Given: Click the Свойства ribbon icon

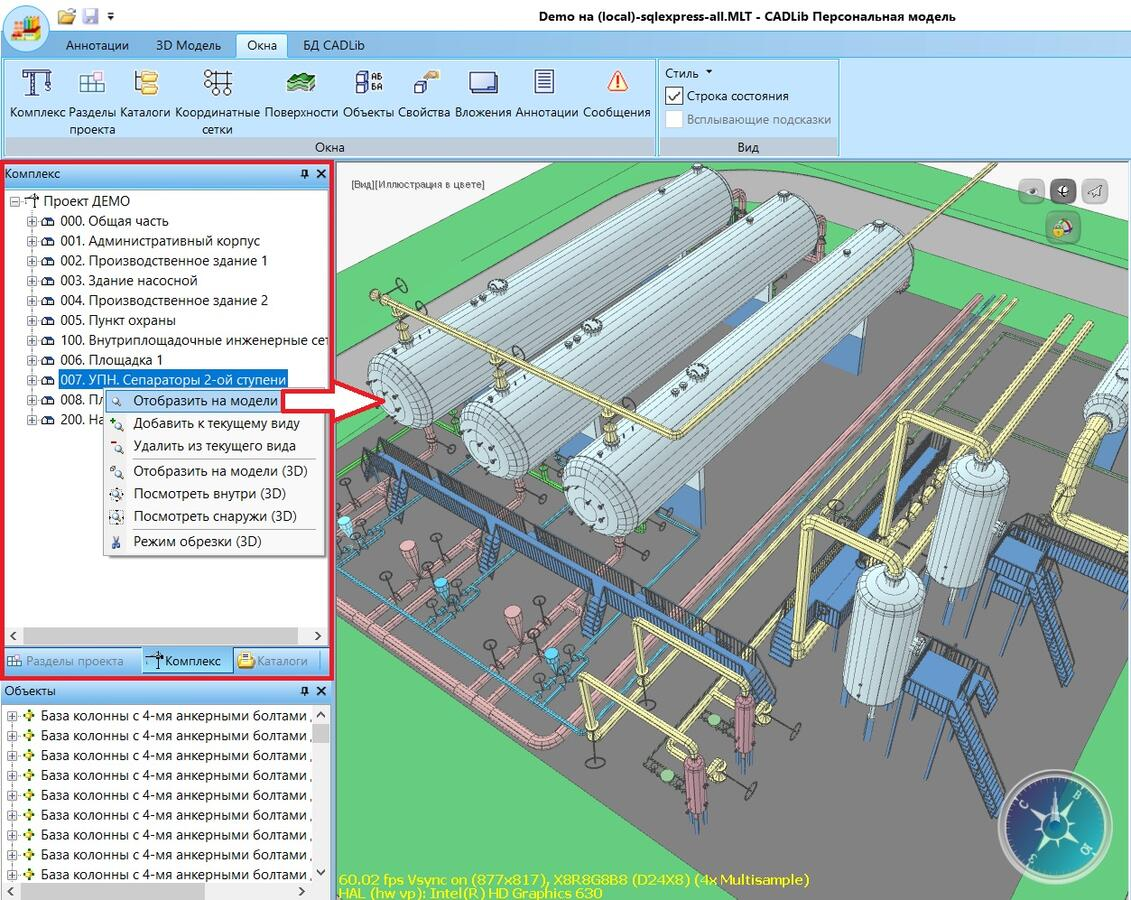Looking at the screenshot, I should (424, 84).
